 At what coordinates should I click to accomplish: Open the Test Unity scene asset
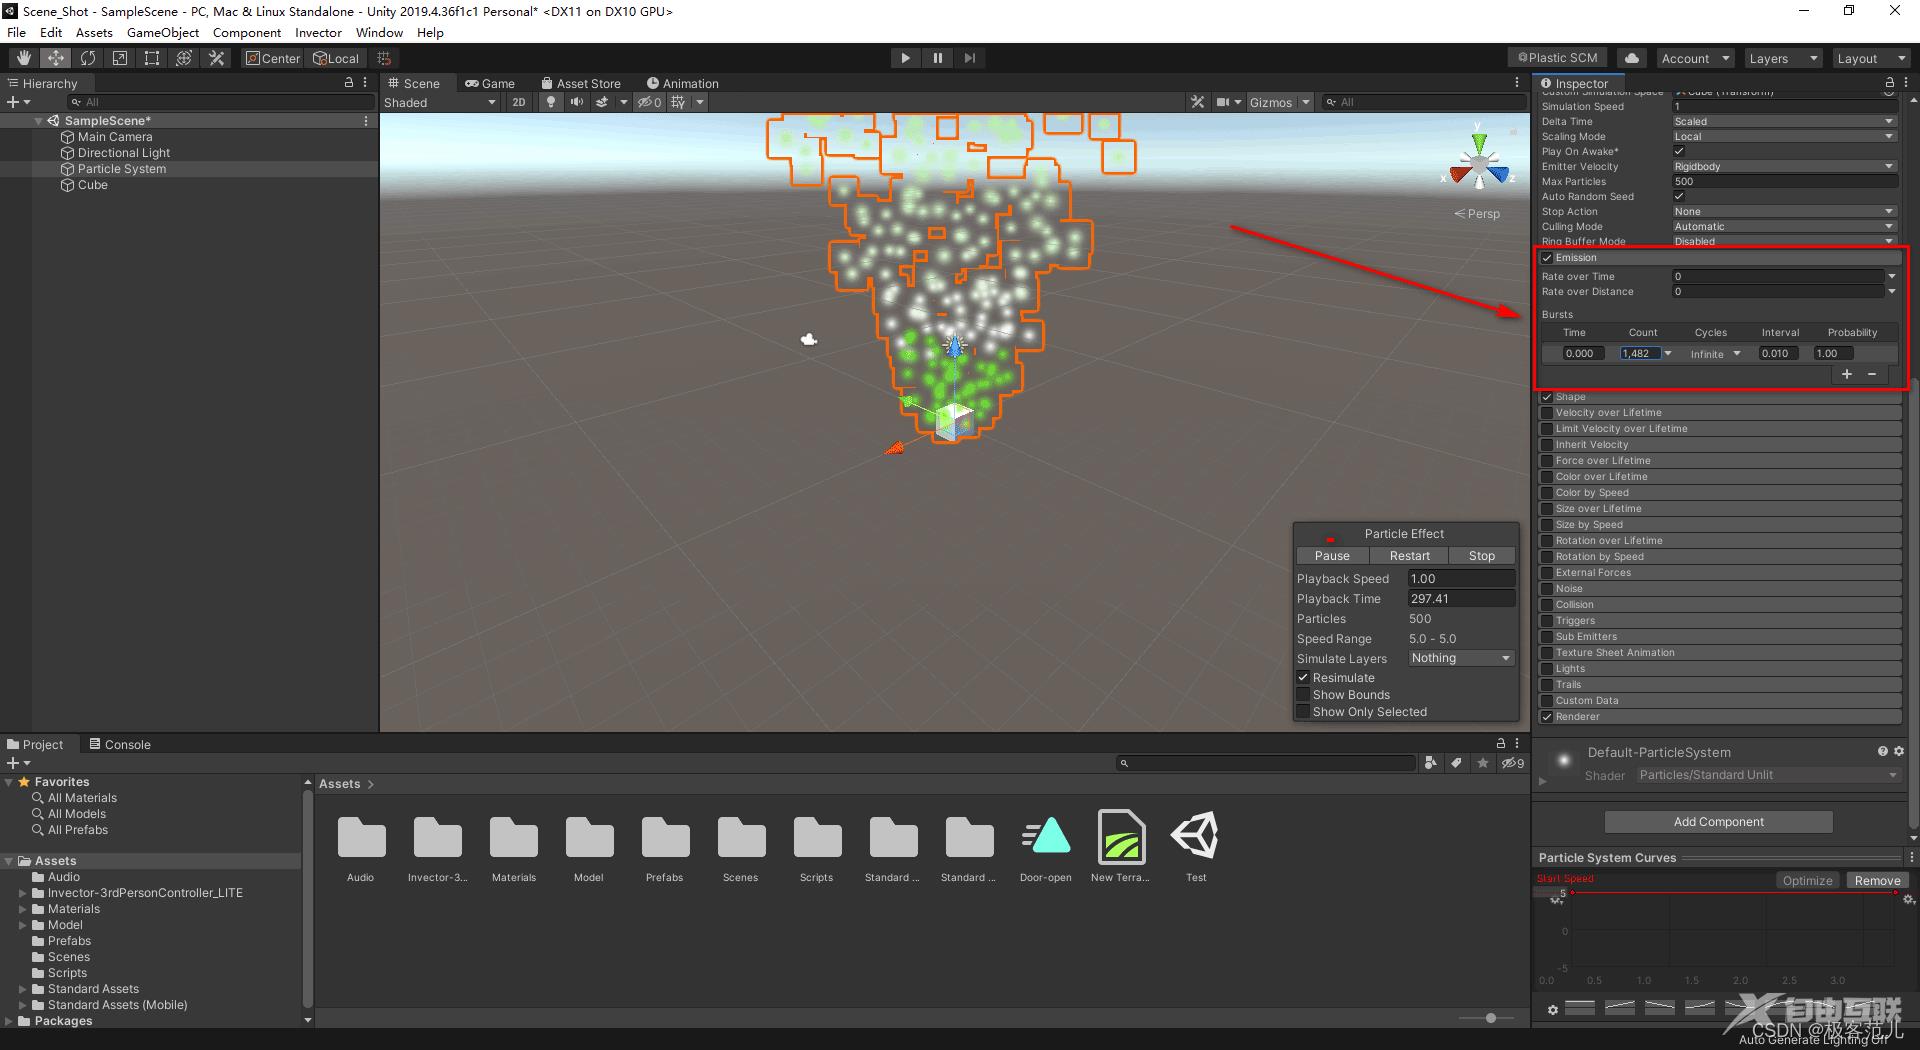(1196, 846)
